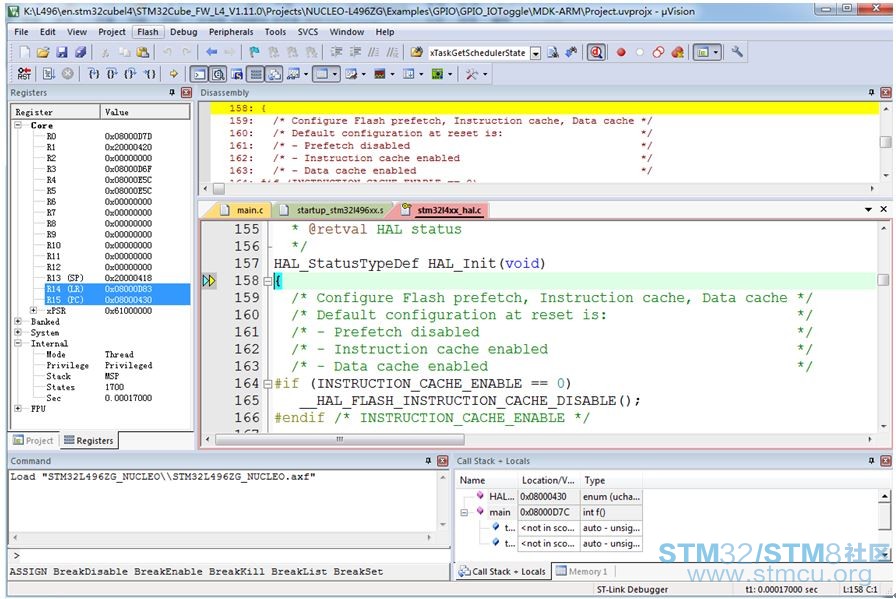Open the find text dropdown arrow

[535, 53]
